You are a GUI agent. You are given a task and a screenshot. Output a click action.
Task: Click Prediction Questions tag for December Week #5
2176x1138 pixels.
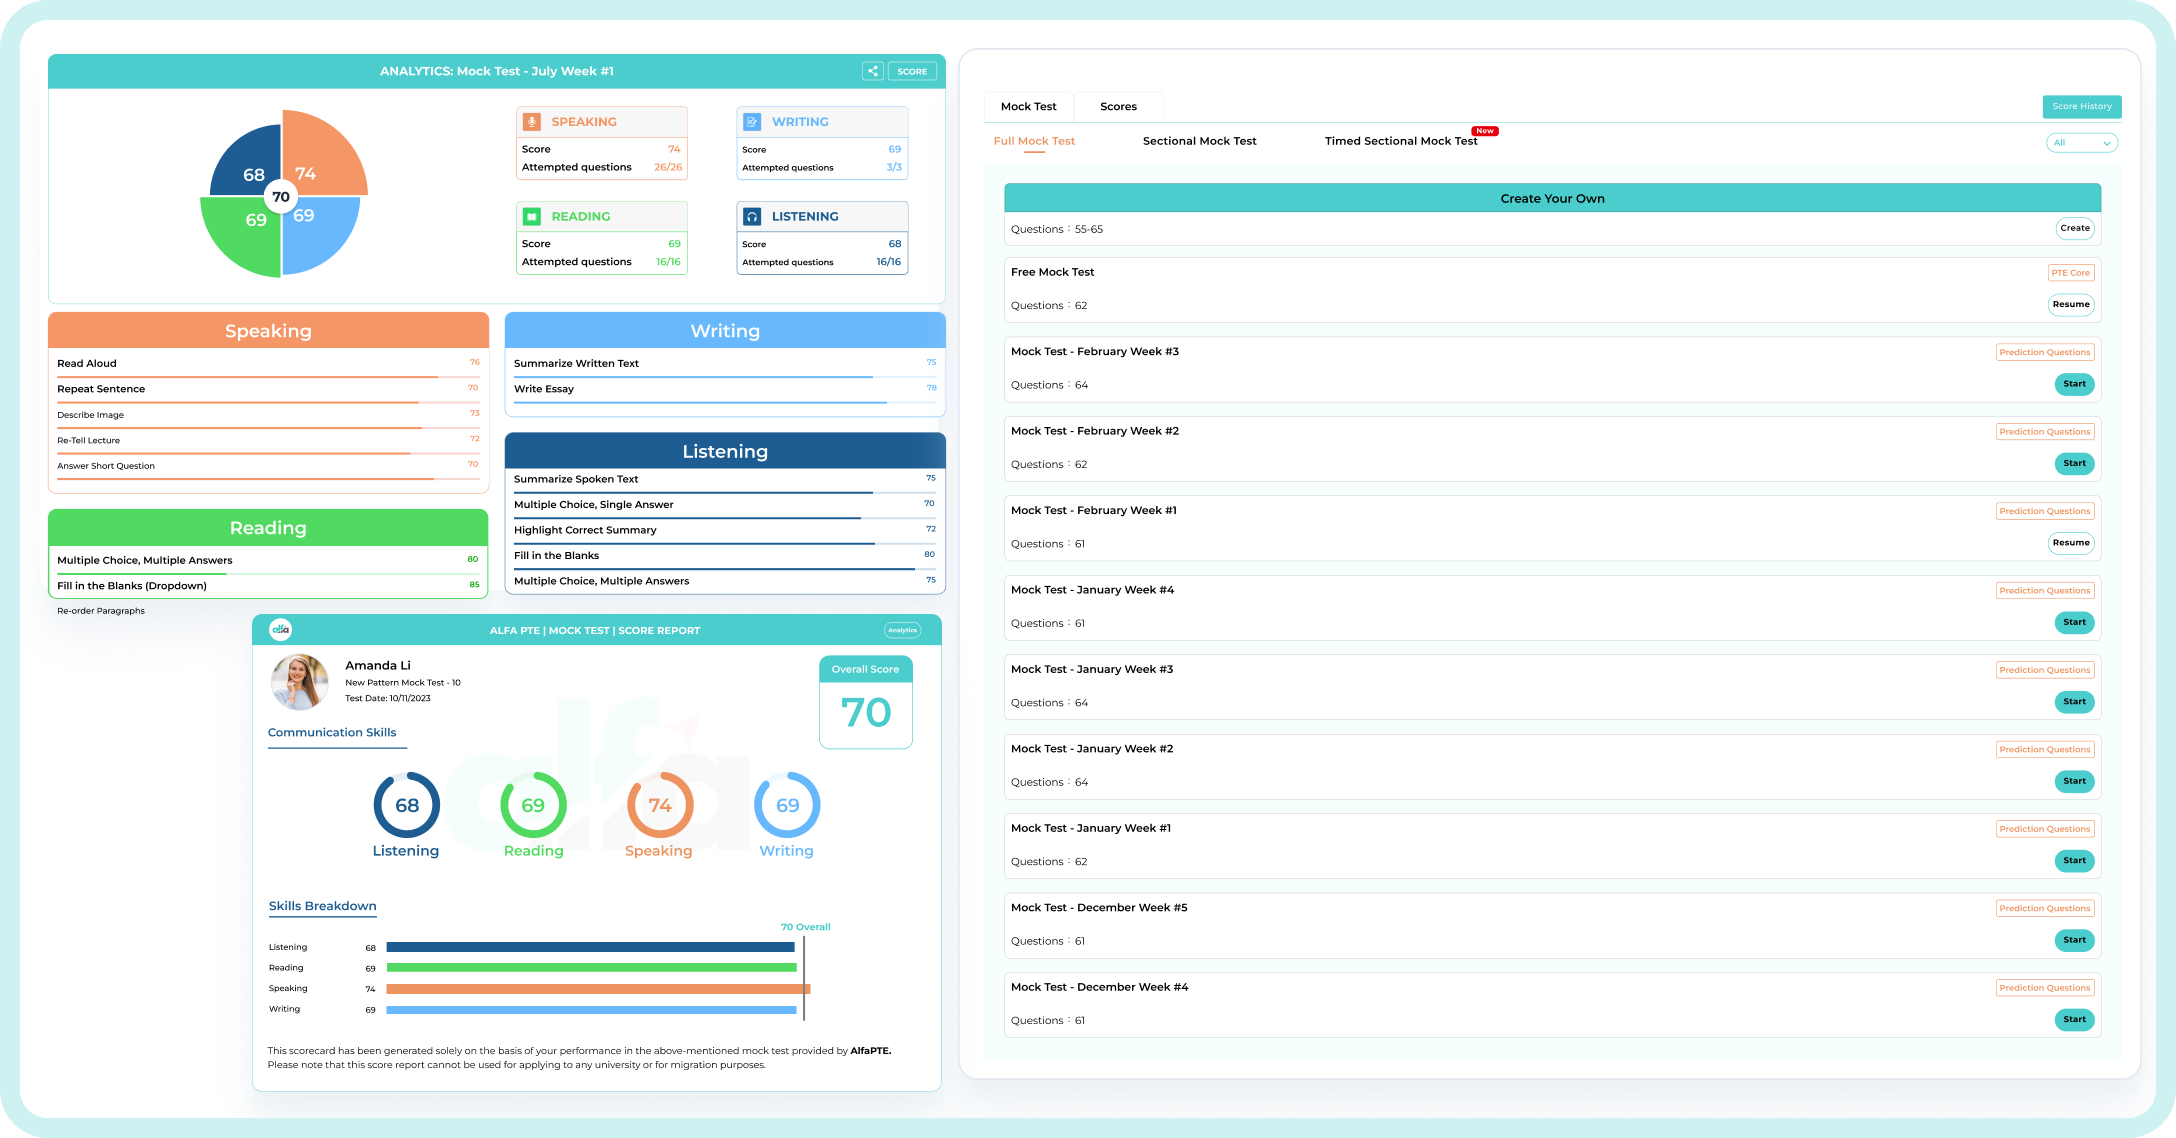click(x=2045, y=908)
